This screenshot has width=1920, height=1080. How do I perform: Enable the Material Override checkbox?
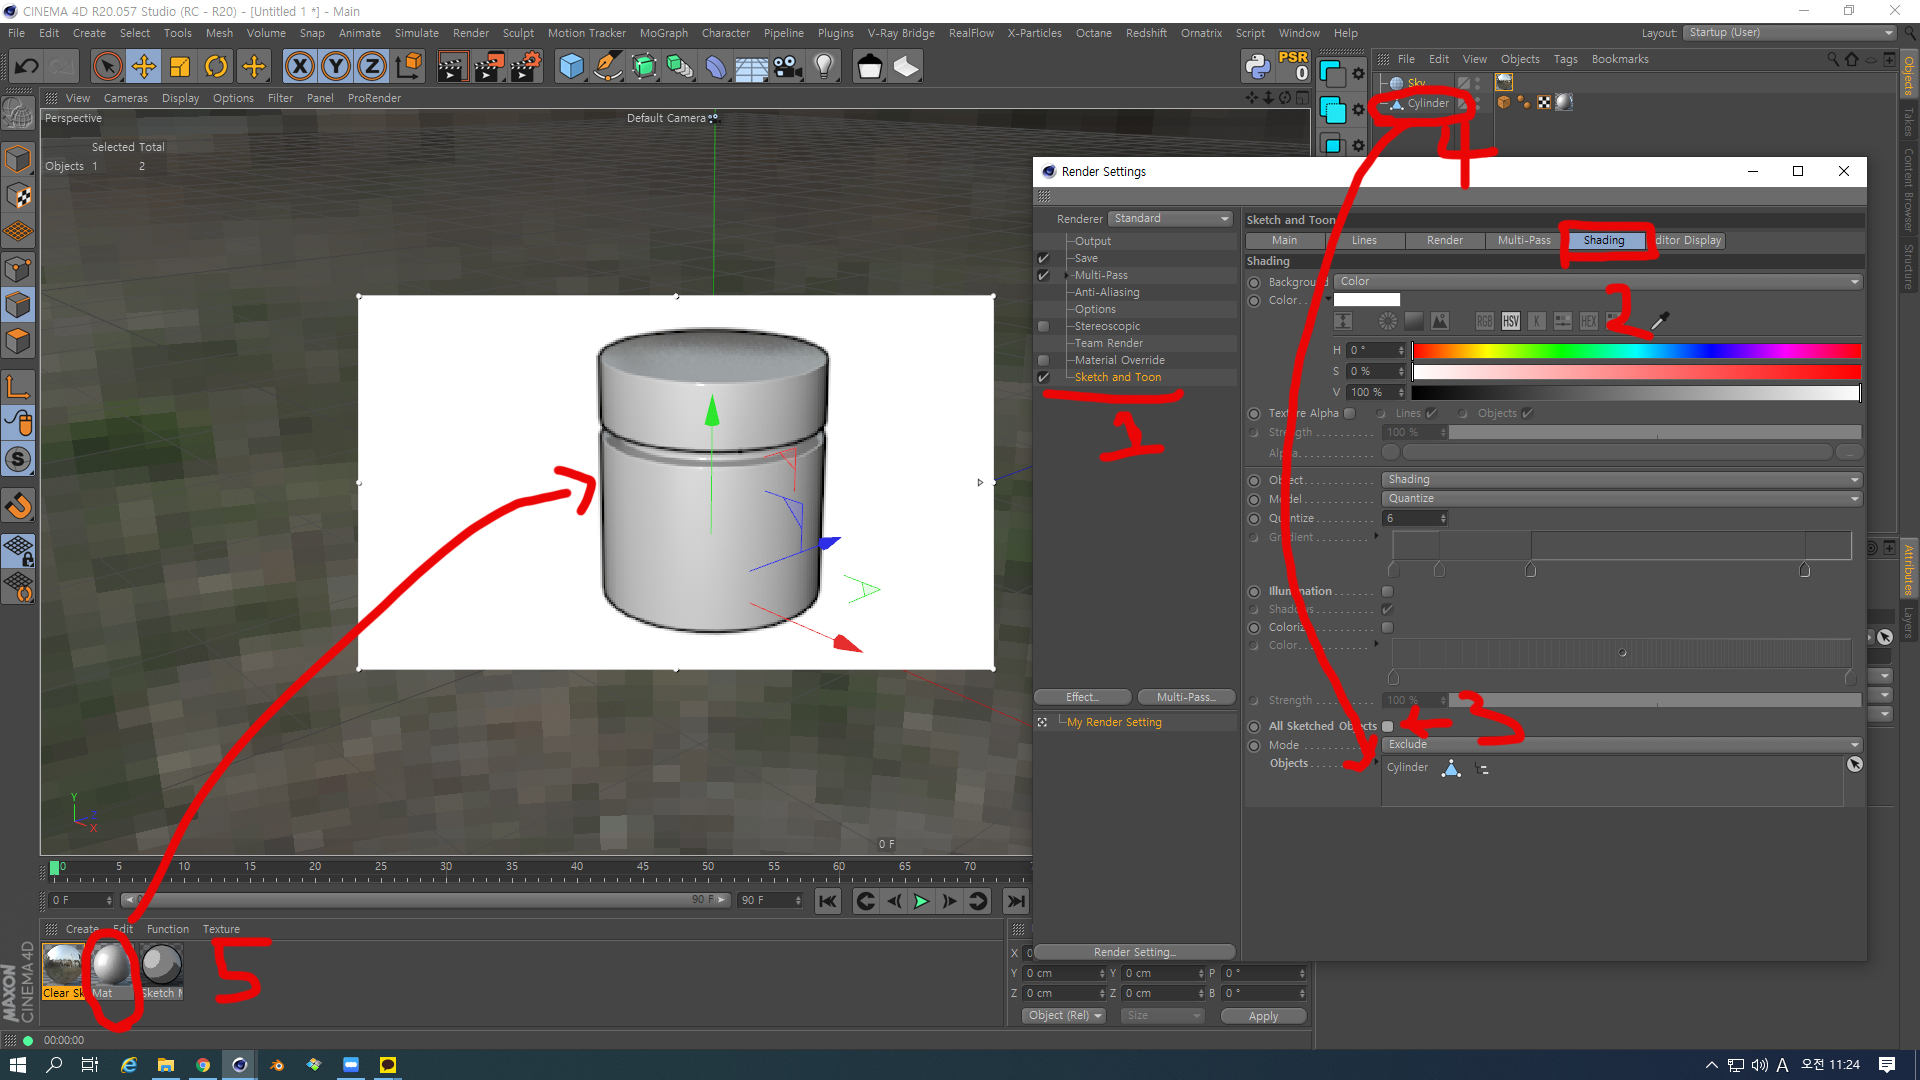click(x=1043, y=360)
